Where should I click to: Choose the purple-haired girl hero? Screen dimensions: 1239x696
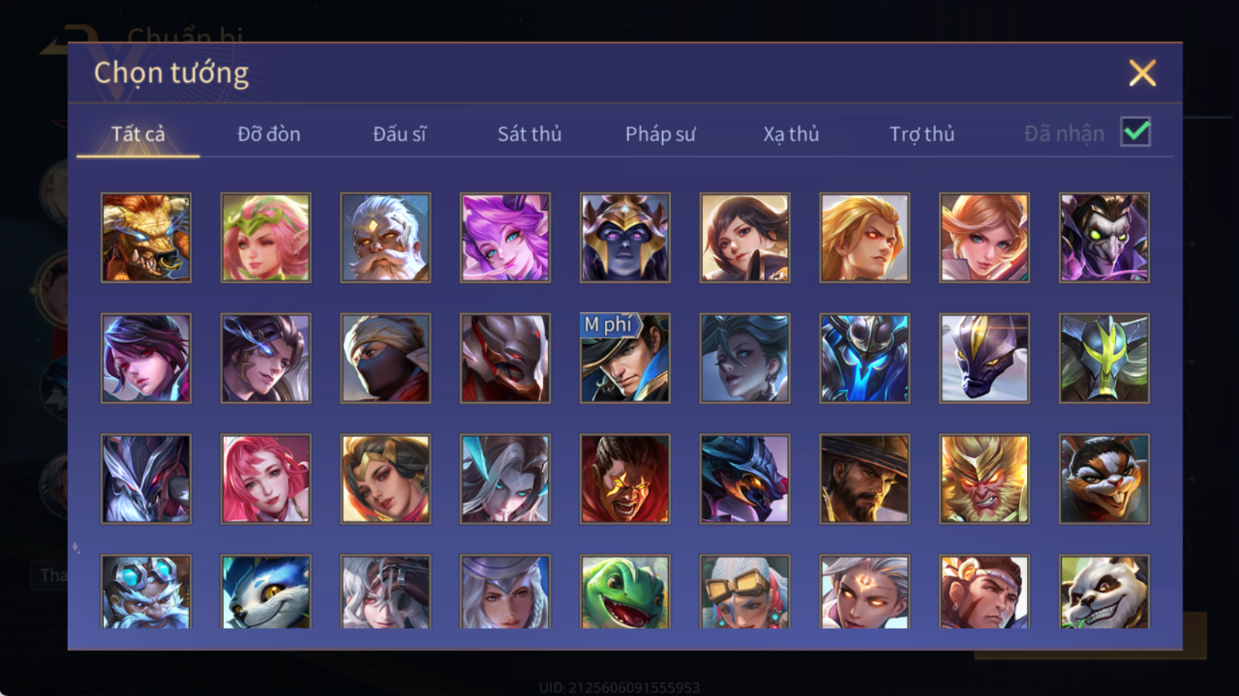506,238
